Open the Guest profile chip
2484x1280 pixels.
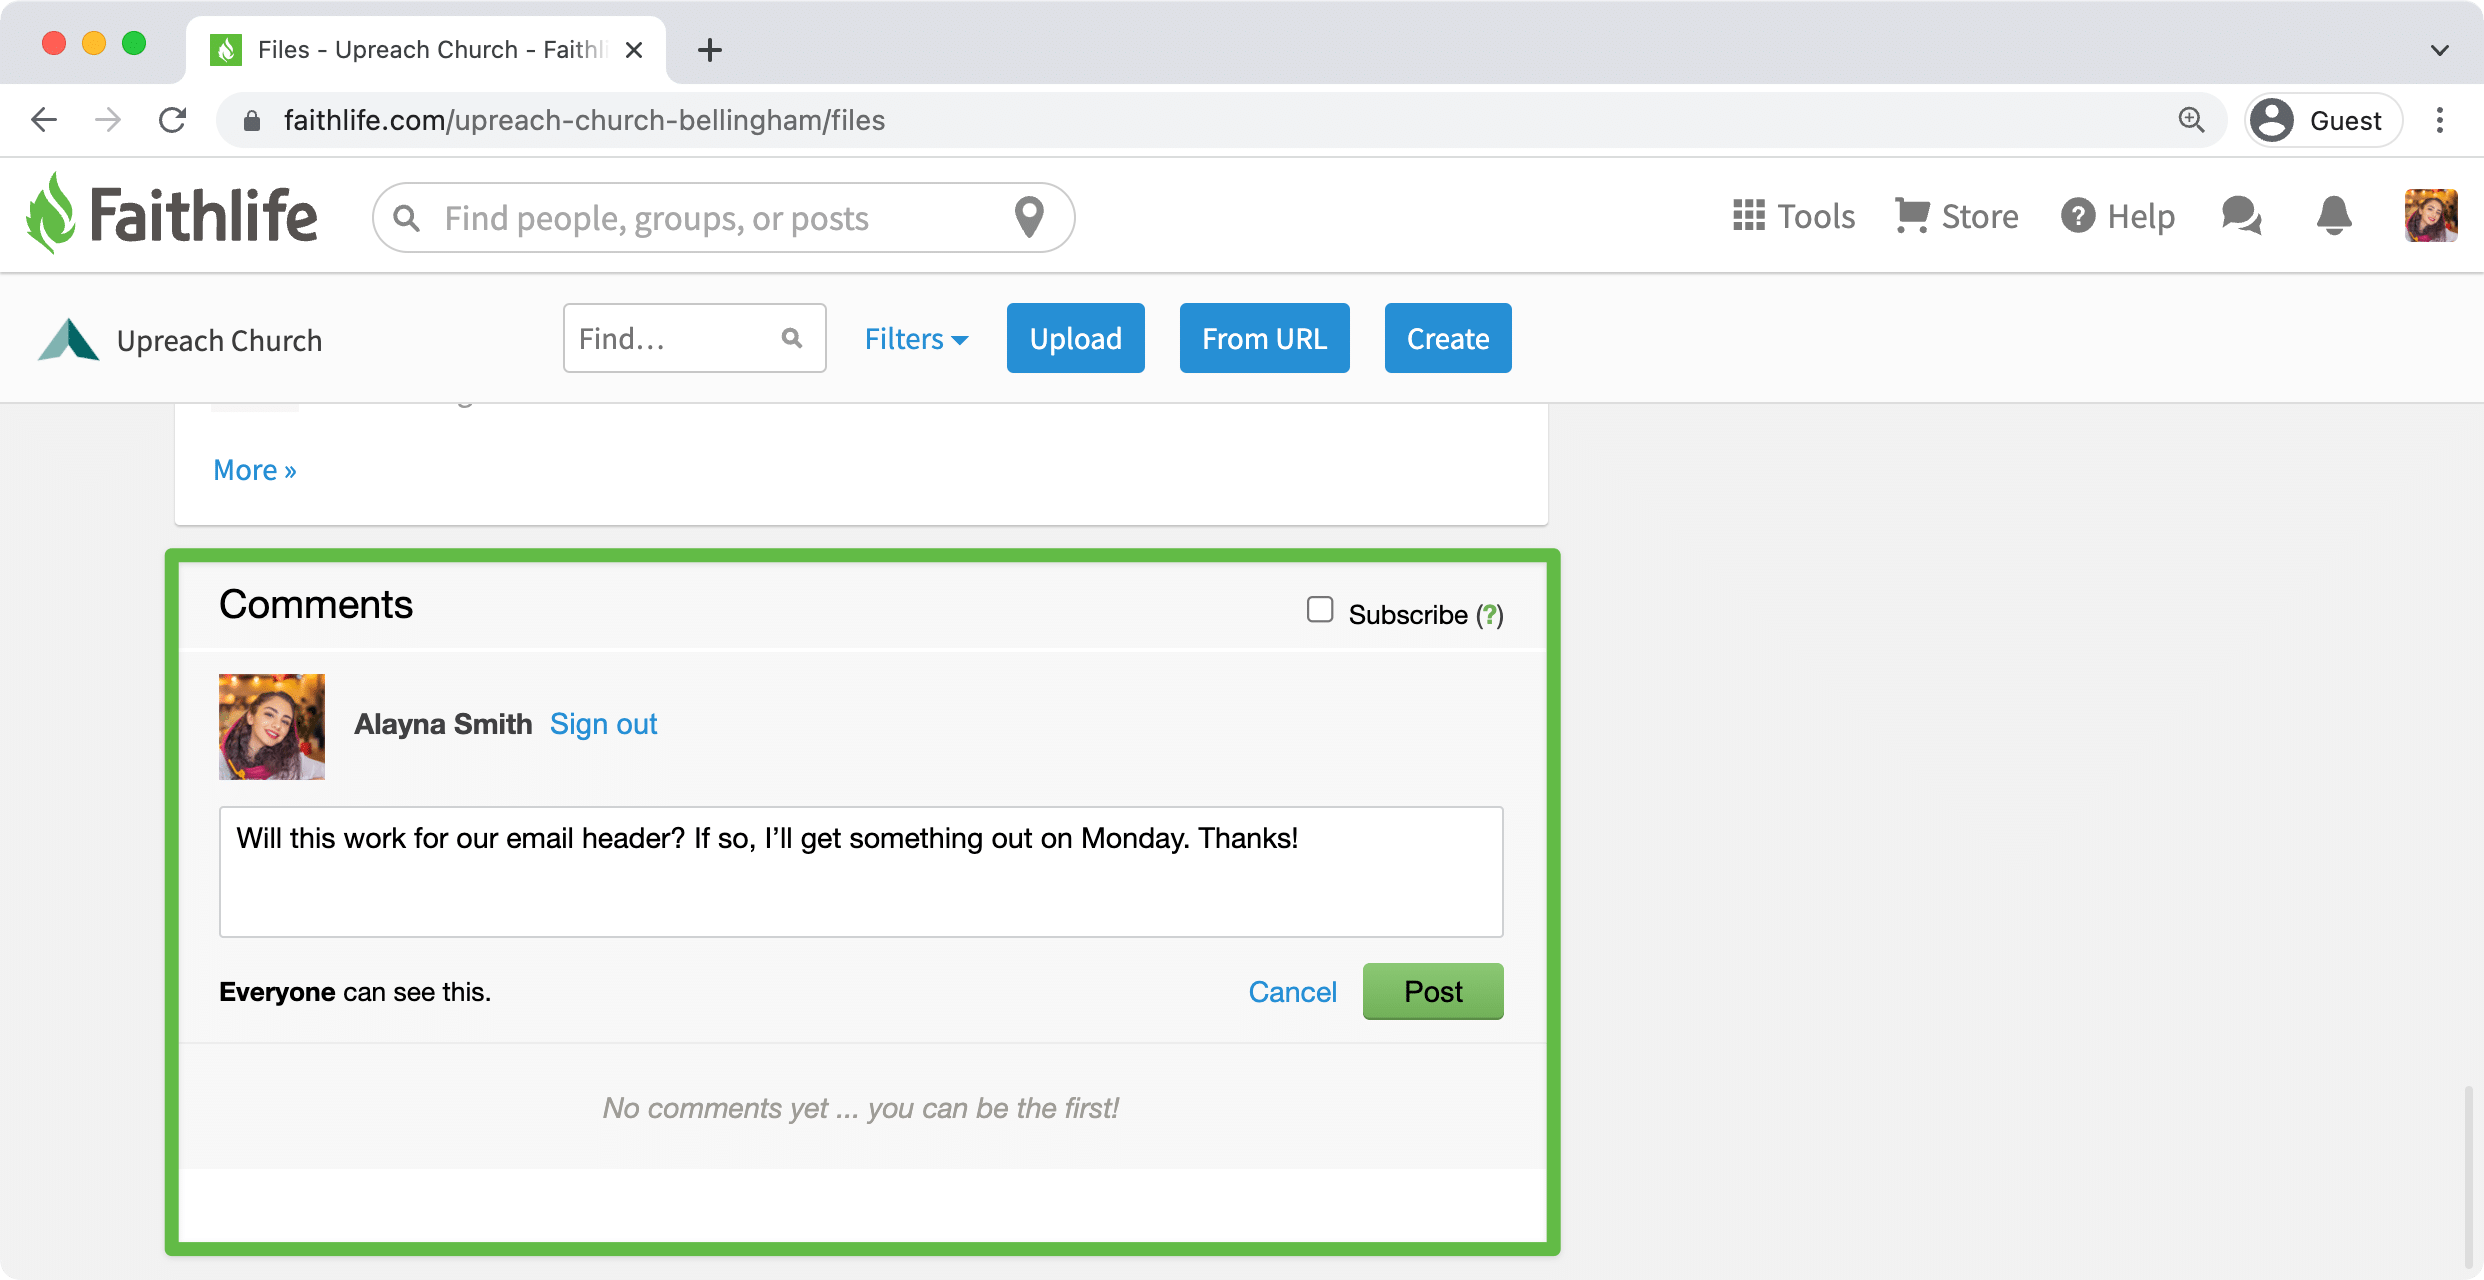point(2322,120)
